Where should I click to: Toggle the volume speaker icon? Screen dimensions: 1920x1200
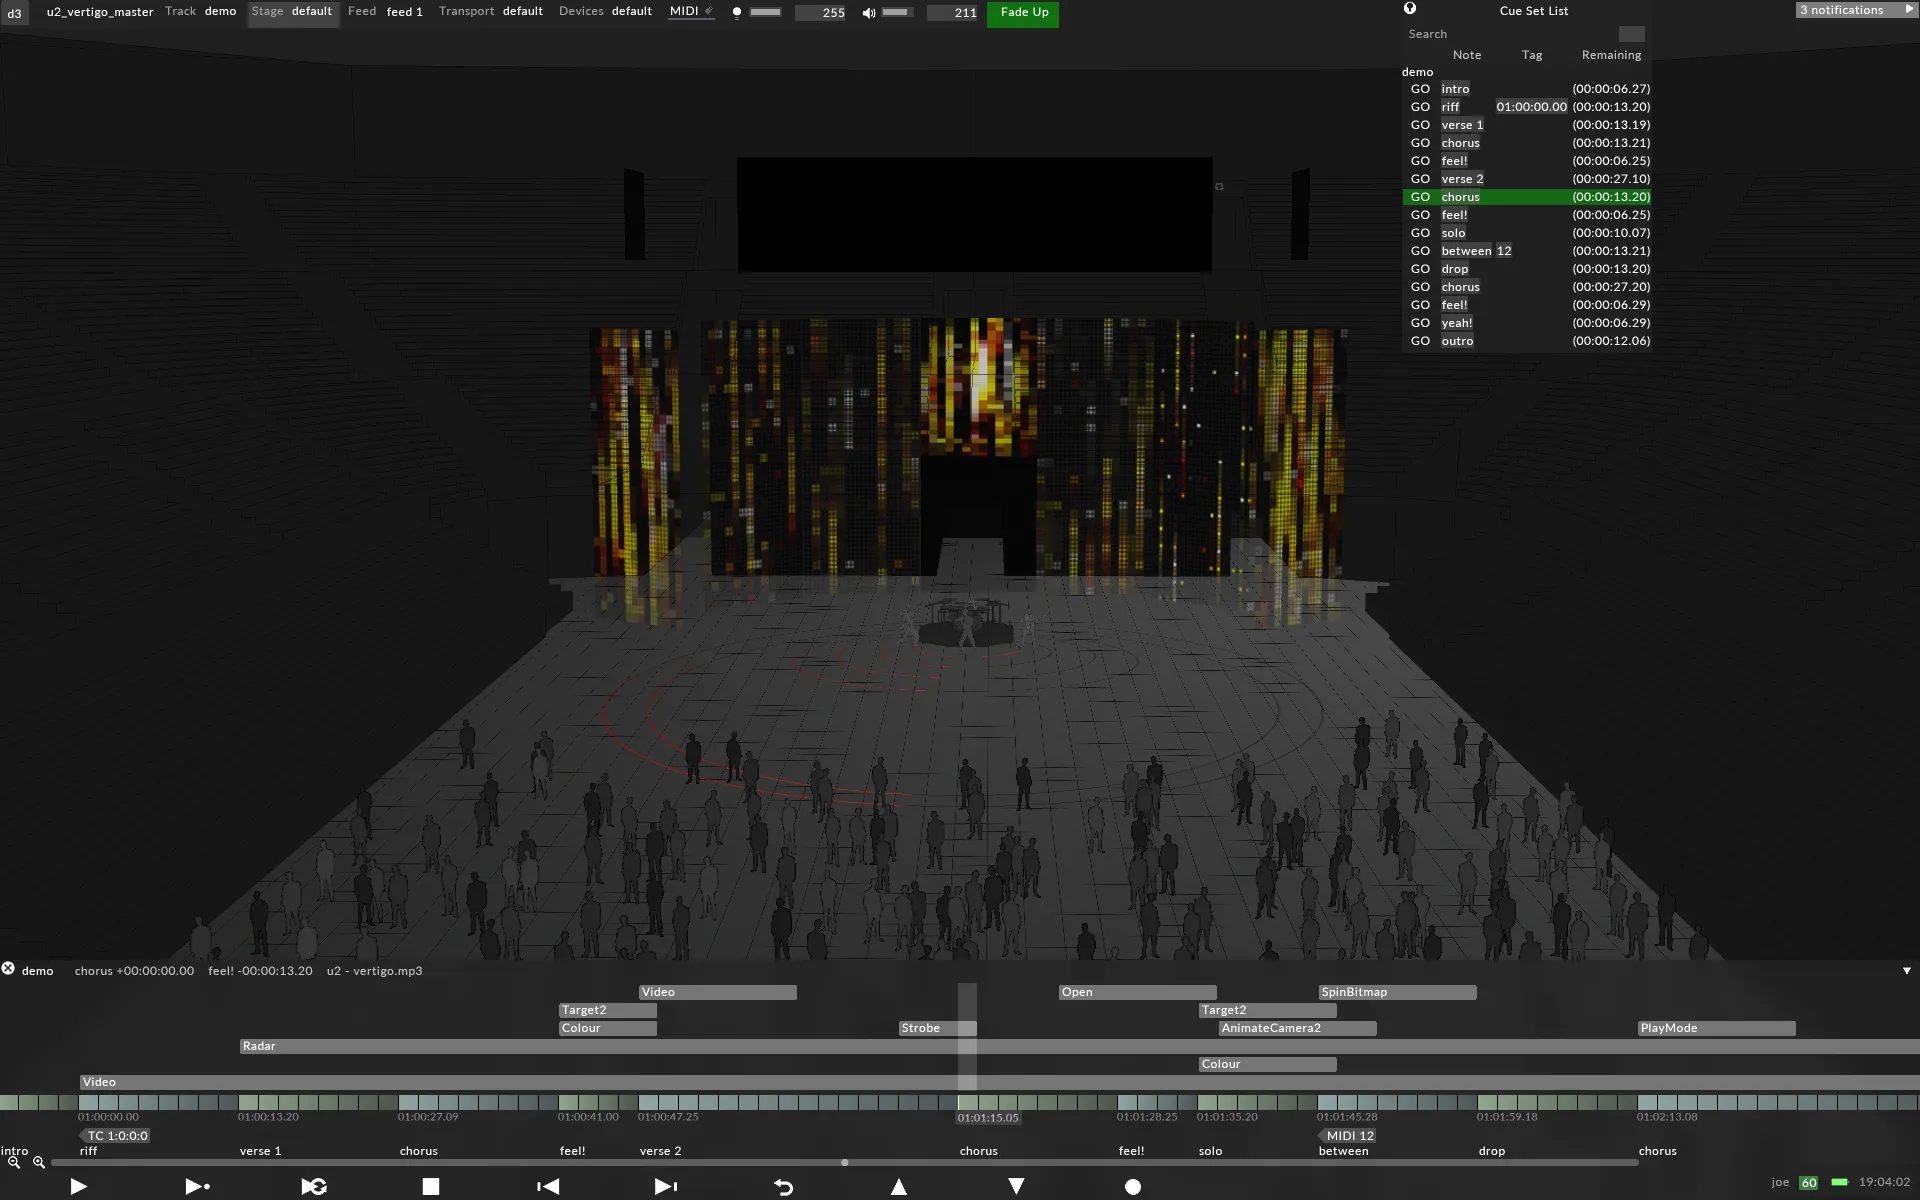click(x=869, y=13)
